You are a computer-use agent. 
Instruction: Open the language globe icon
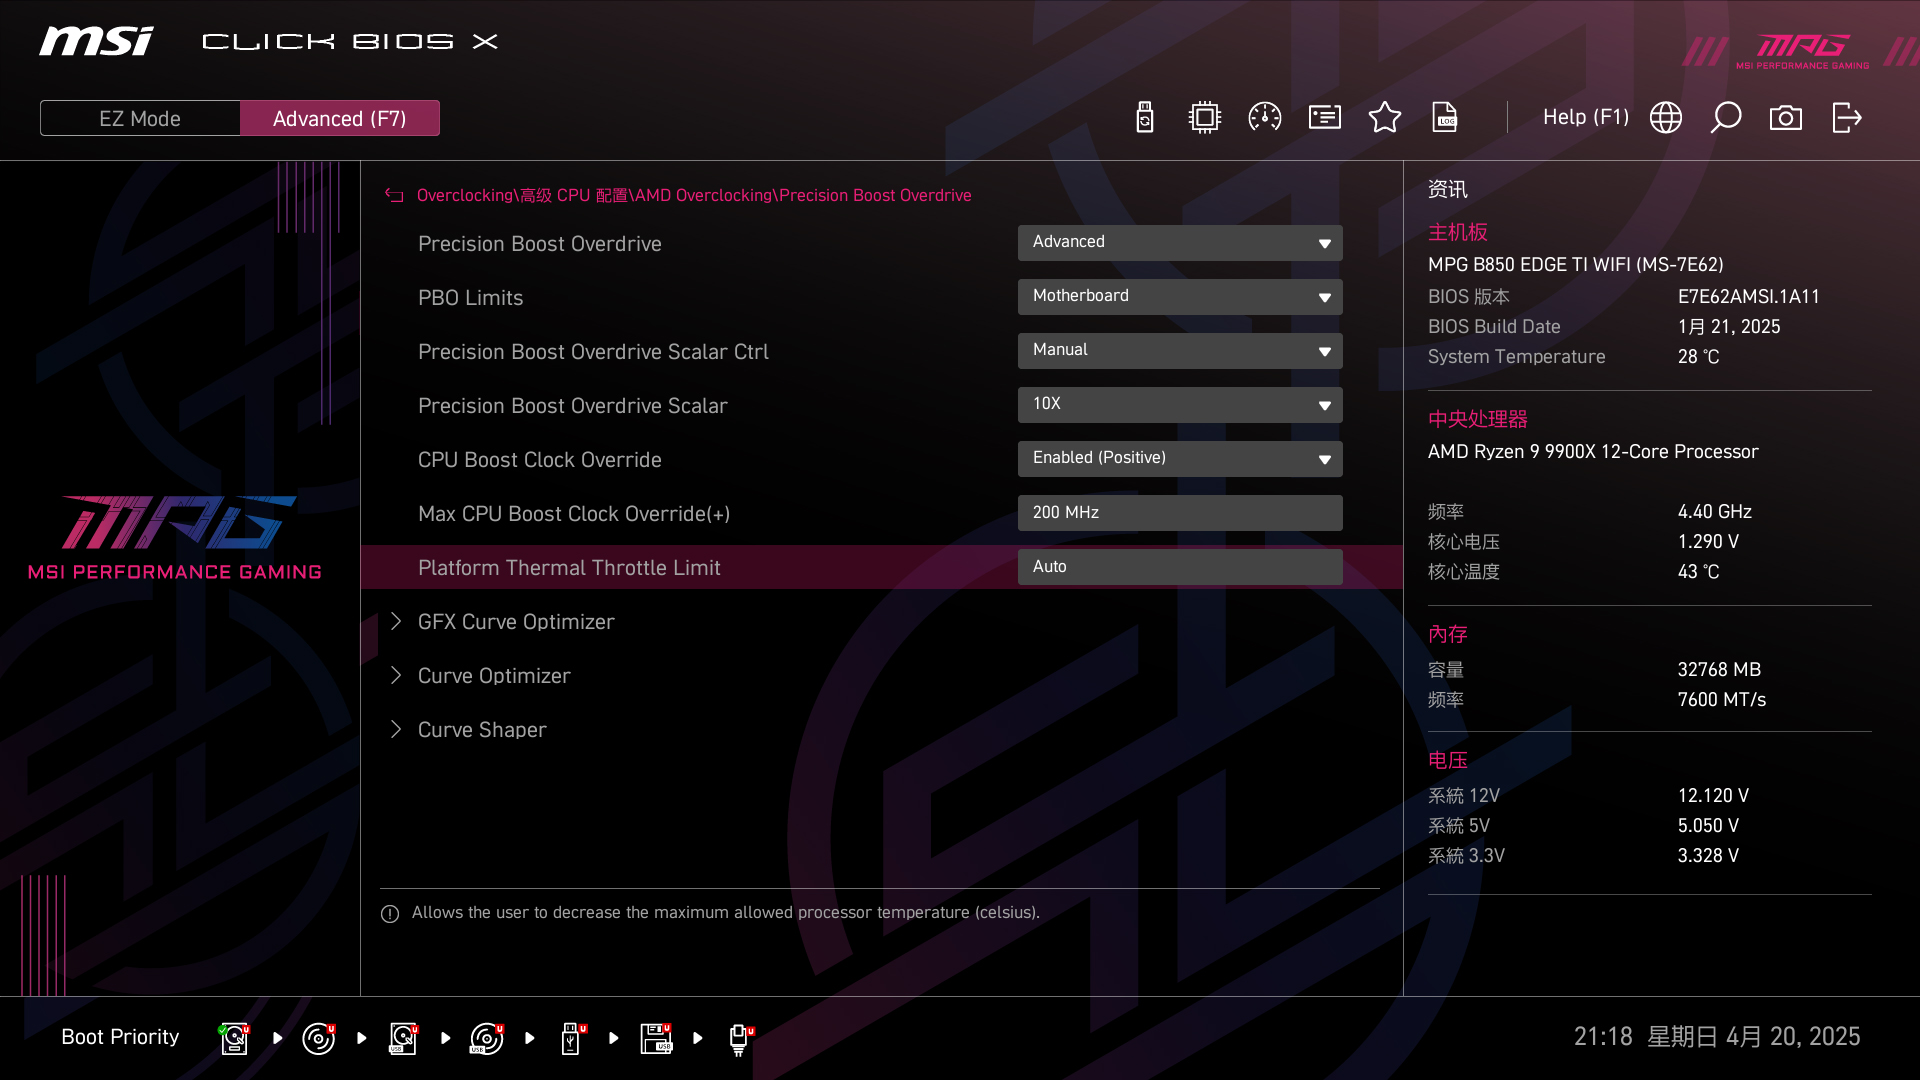tap(1666, 118)
